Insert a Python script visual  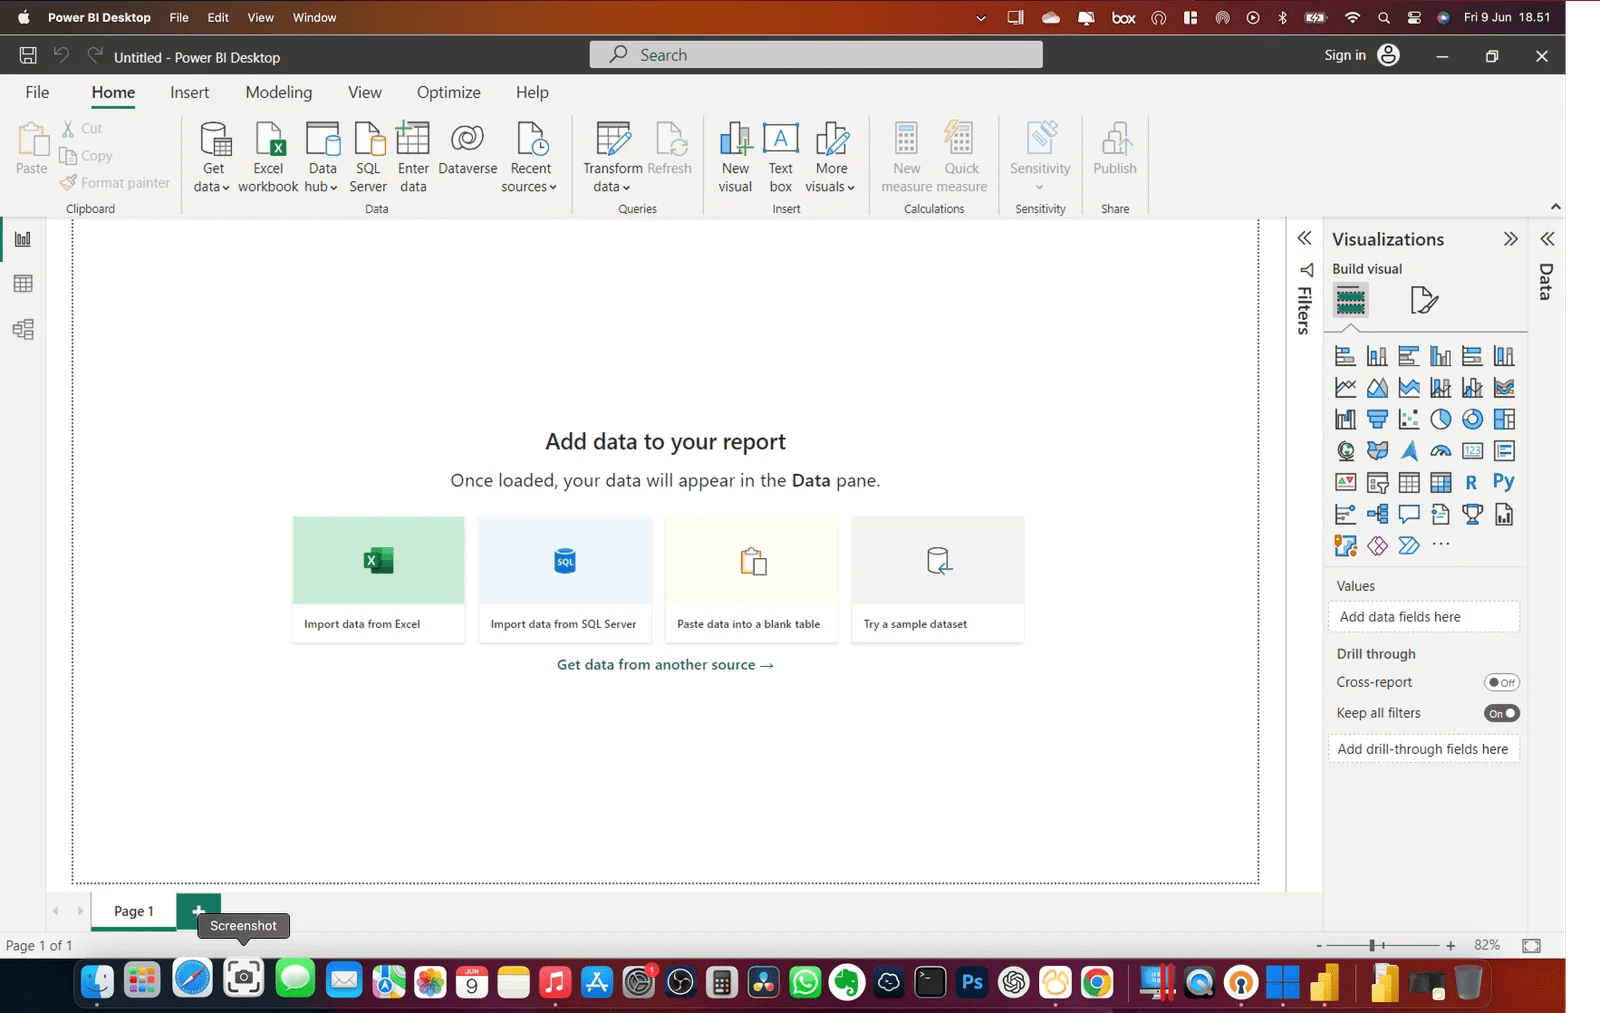[1504, 482]
